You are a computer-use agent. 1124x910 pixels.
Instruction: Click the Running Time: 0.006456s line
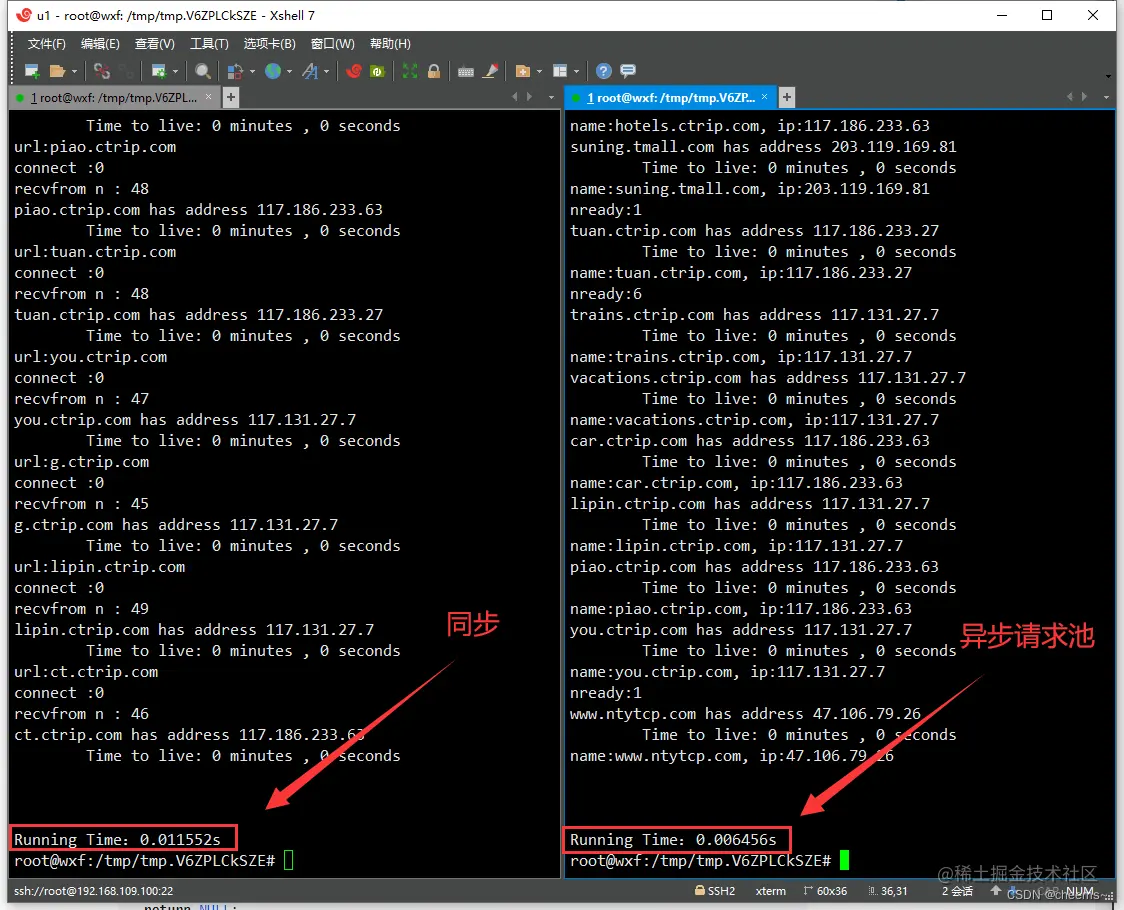click(673, 839)
